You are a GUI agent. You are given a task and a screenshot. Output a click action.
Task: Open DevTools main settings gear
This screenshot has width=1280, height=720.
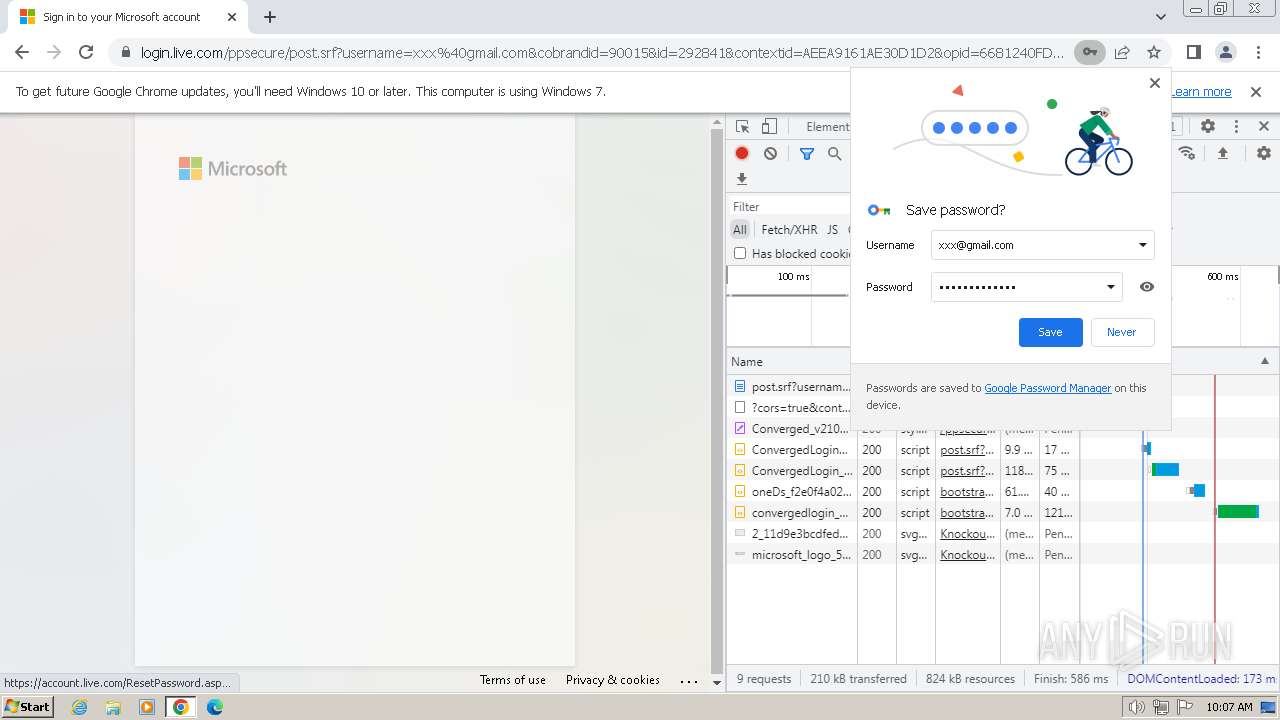click(x=1208, y=127)
